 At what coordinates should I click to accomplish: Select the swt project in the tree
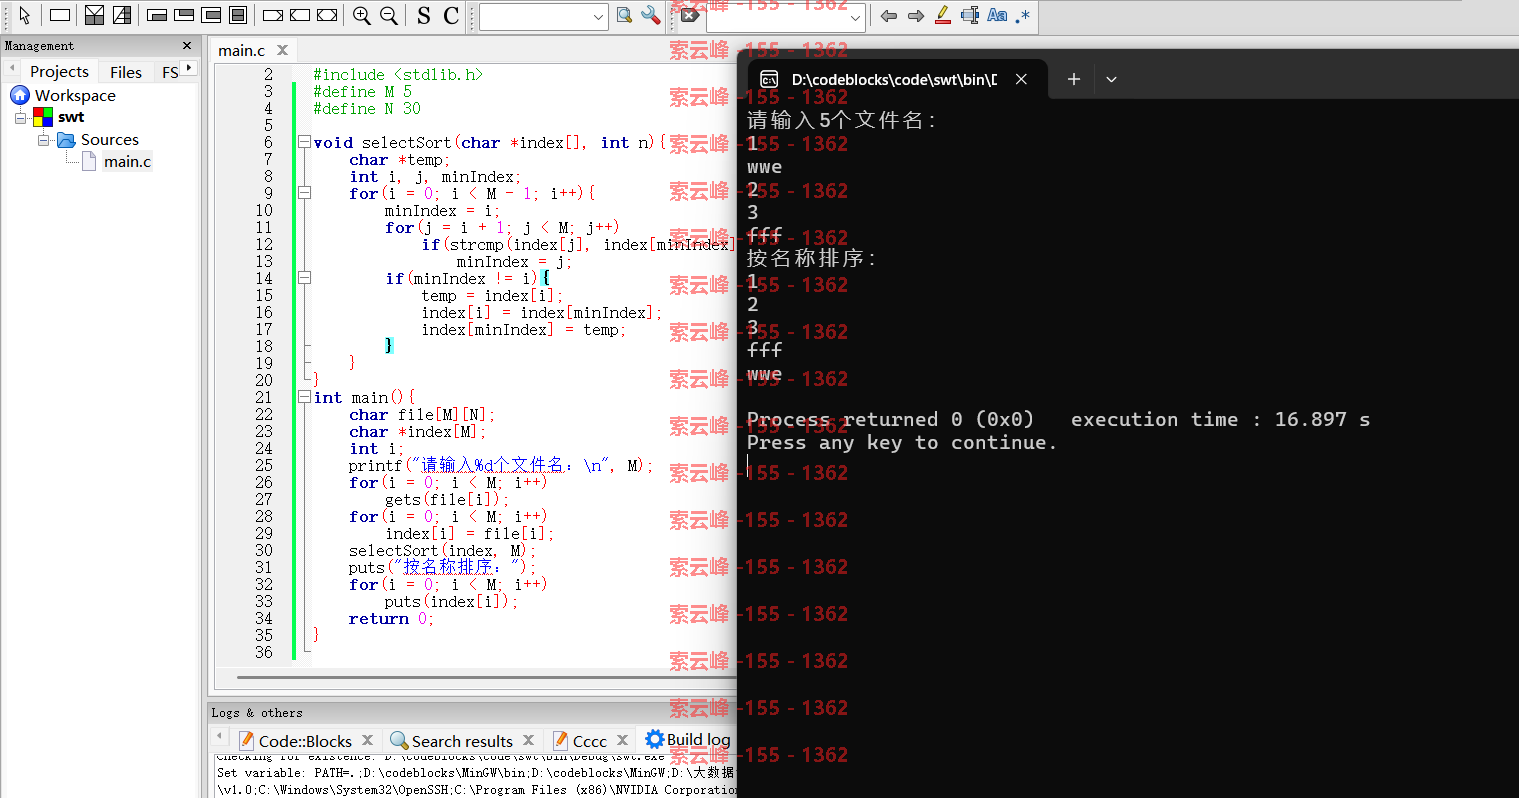[71, 117]
